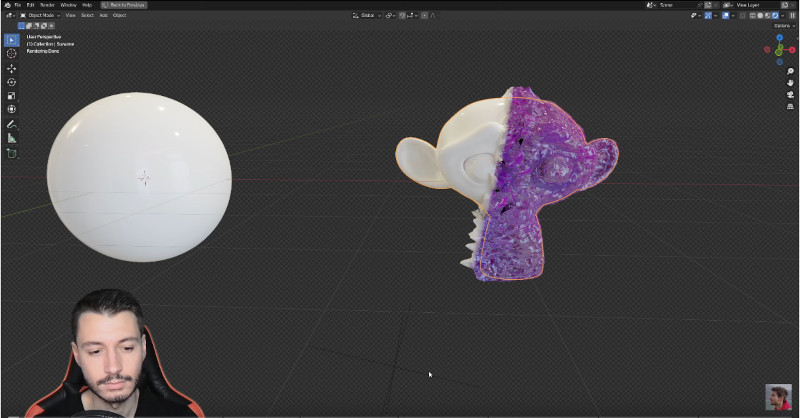Open the viewport View menu
The image size is (800, 418).
coord(70,15)
